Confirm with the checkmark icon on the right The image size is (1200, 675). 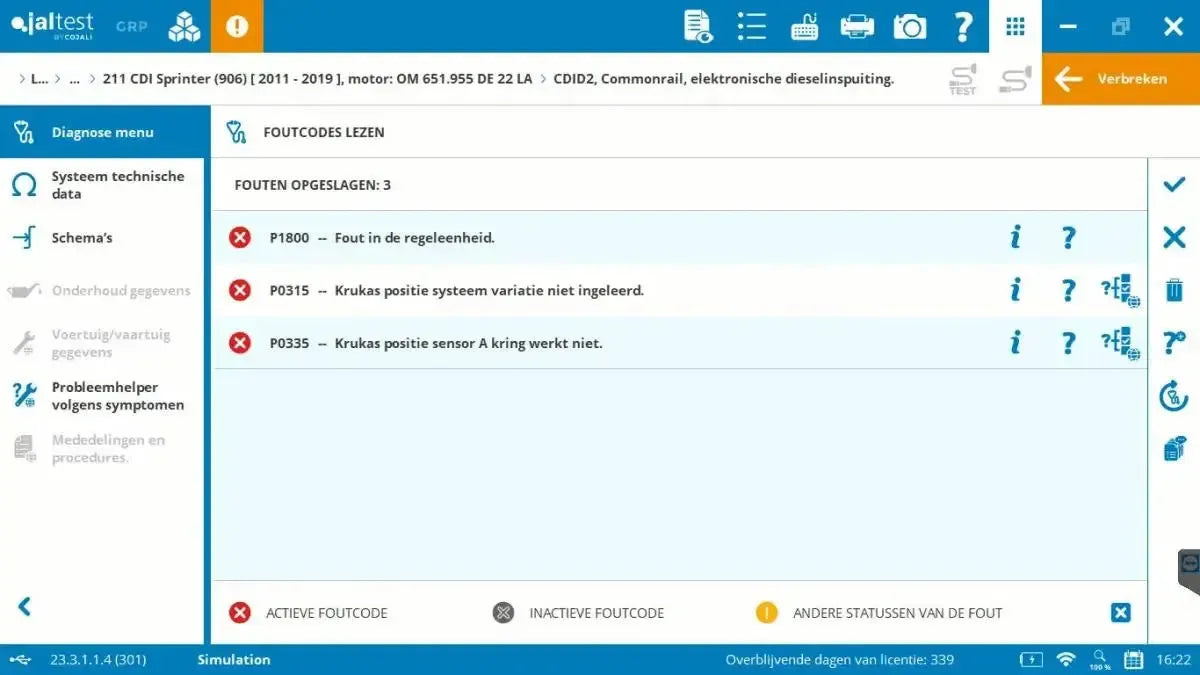(x=1173, y=184)
